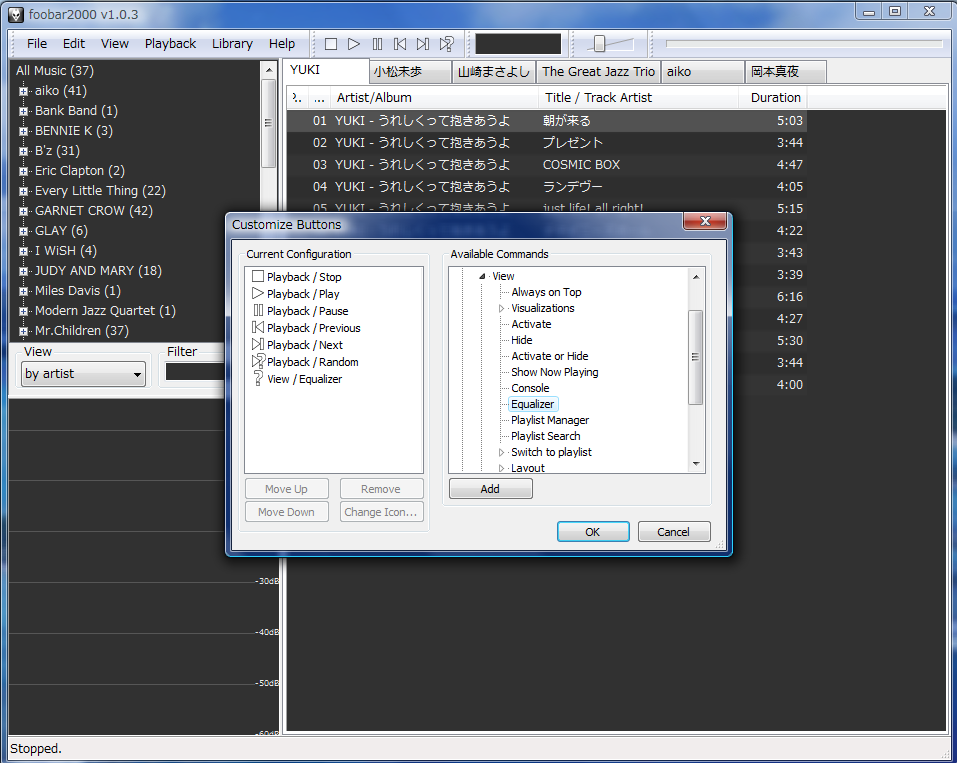Click the volume slider handle
Image resolution: width=957 pixels, height=763 pixels.
click(x=599, y=44)
